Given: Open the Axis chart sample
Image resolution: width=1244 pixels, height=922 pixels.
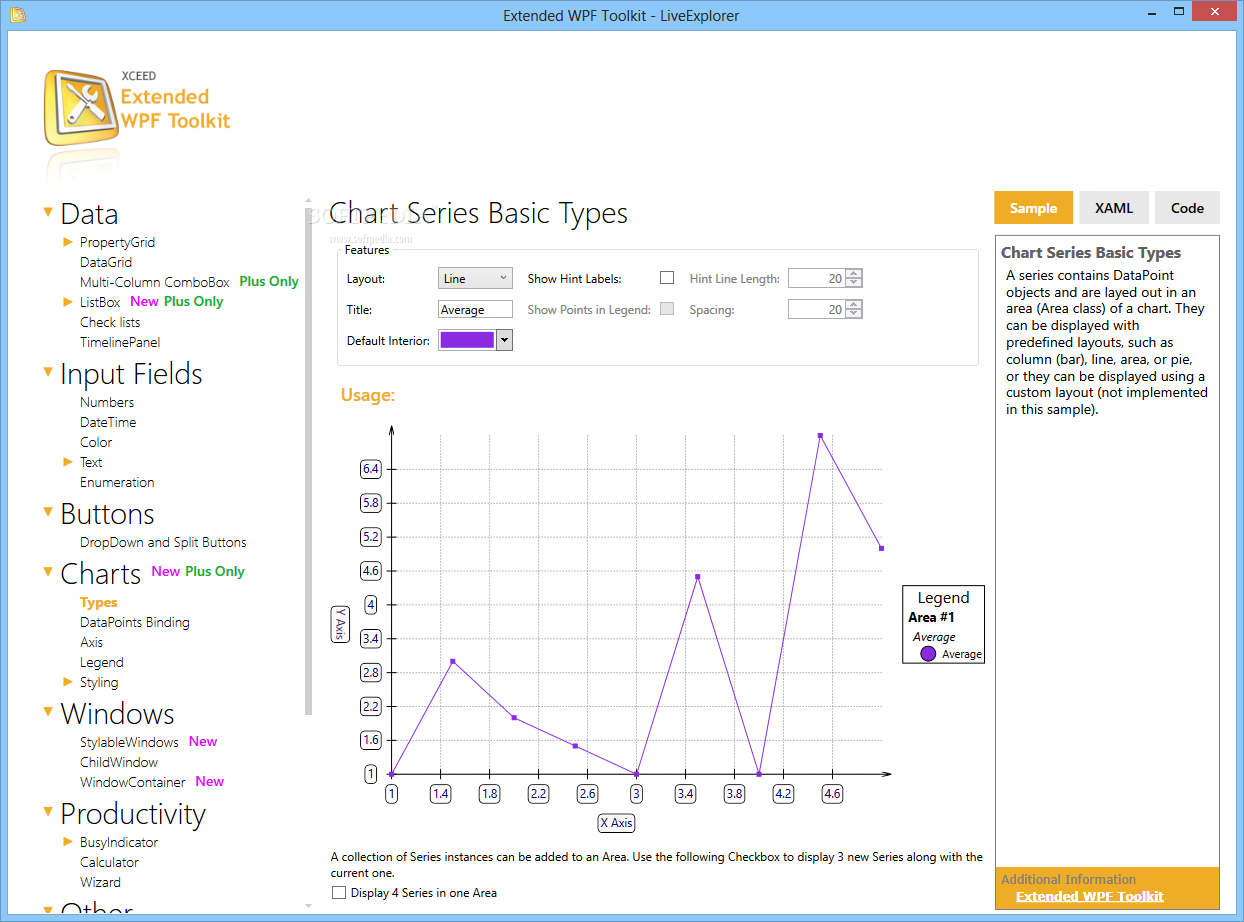Looking at the screenshot, I should click(x=92, y=642).
